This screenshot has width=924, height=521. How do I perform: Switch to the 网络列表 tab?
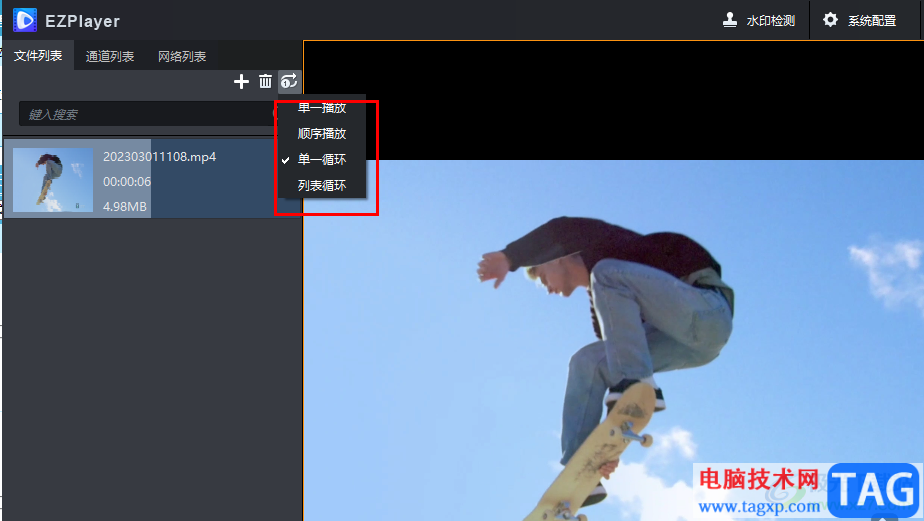click(x=182, y=57)
